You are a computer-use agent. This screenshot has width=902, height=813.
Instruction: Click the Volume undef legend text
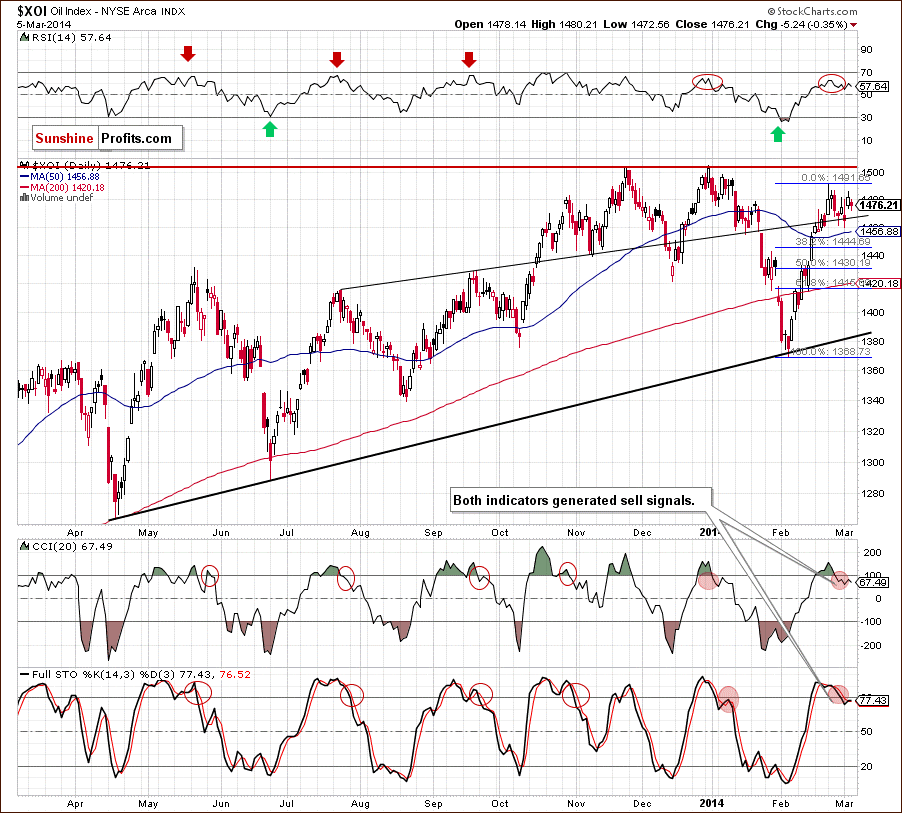pyautogui.click(x=62, y=197)
